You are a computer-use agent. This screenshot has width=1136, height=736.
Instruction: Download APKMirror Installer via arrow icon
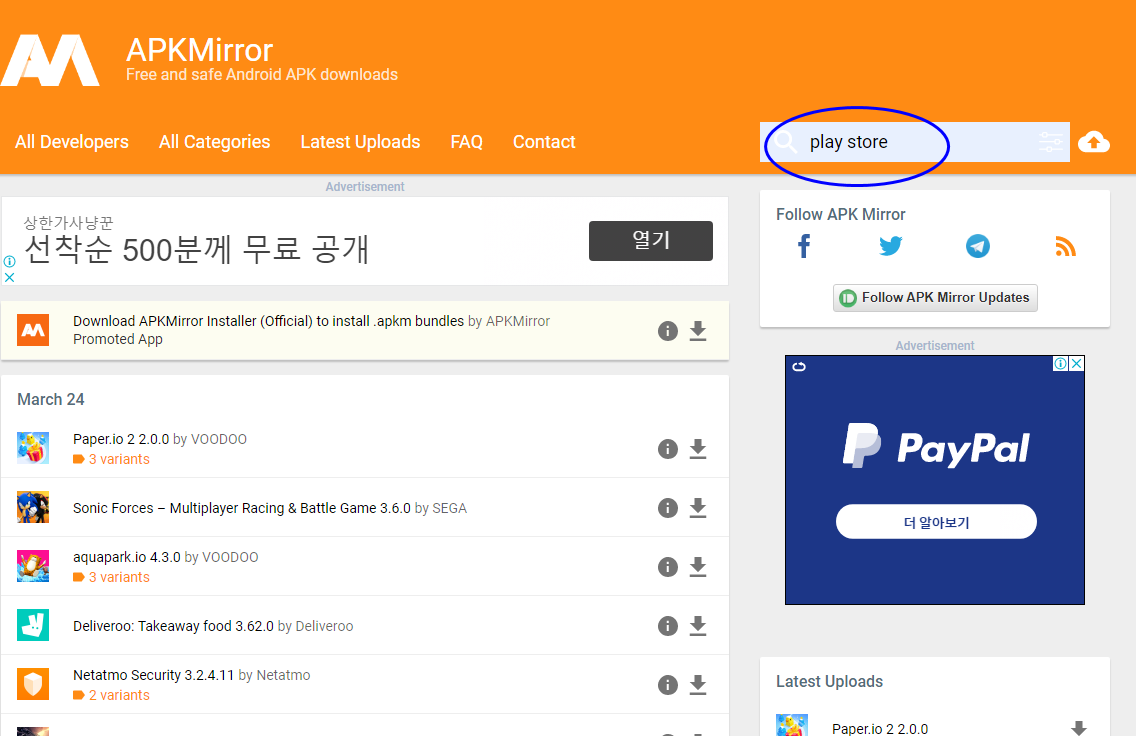tap(698, 331)
